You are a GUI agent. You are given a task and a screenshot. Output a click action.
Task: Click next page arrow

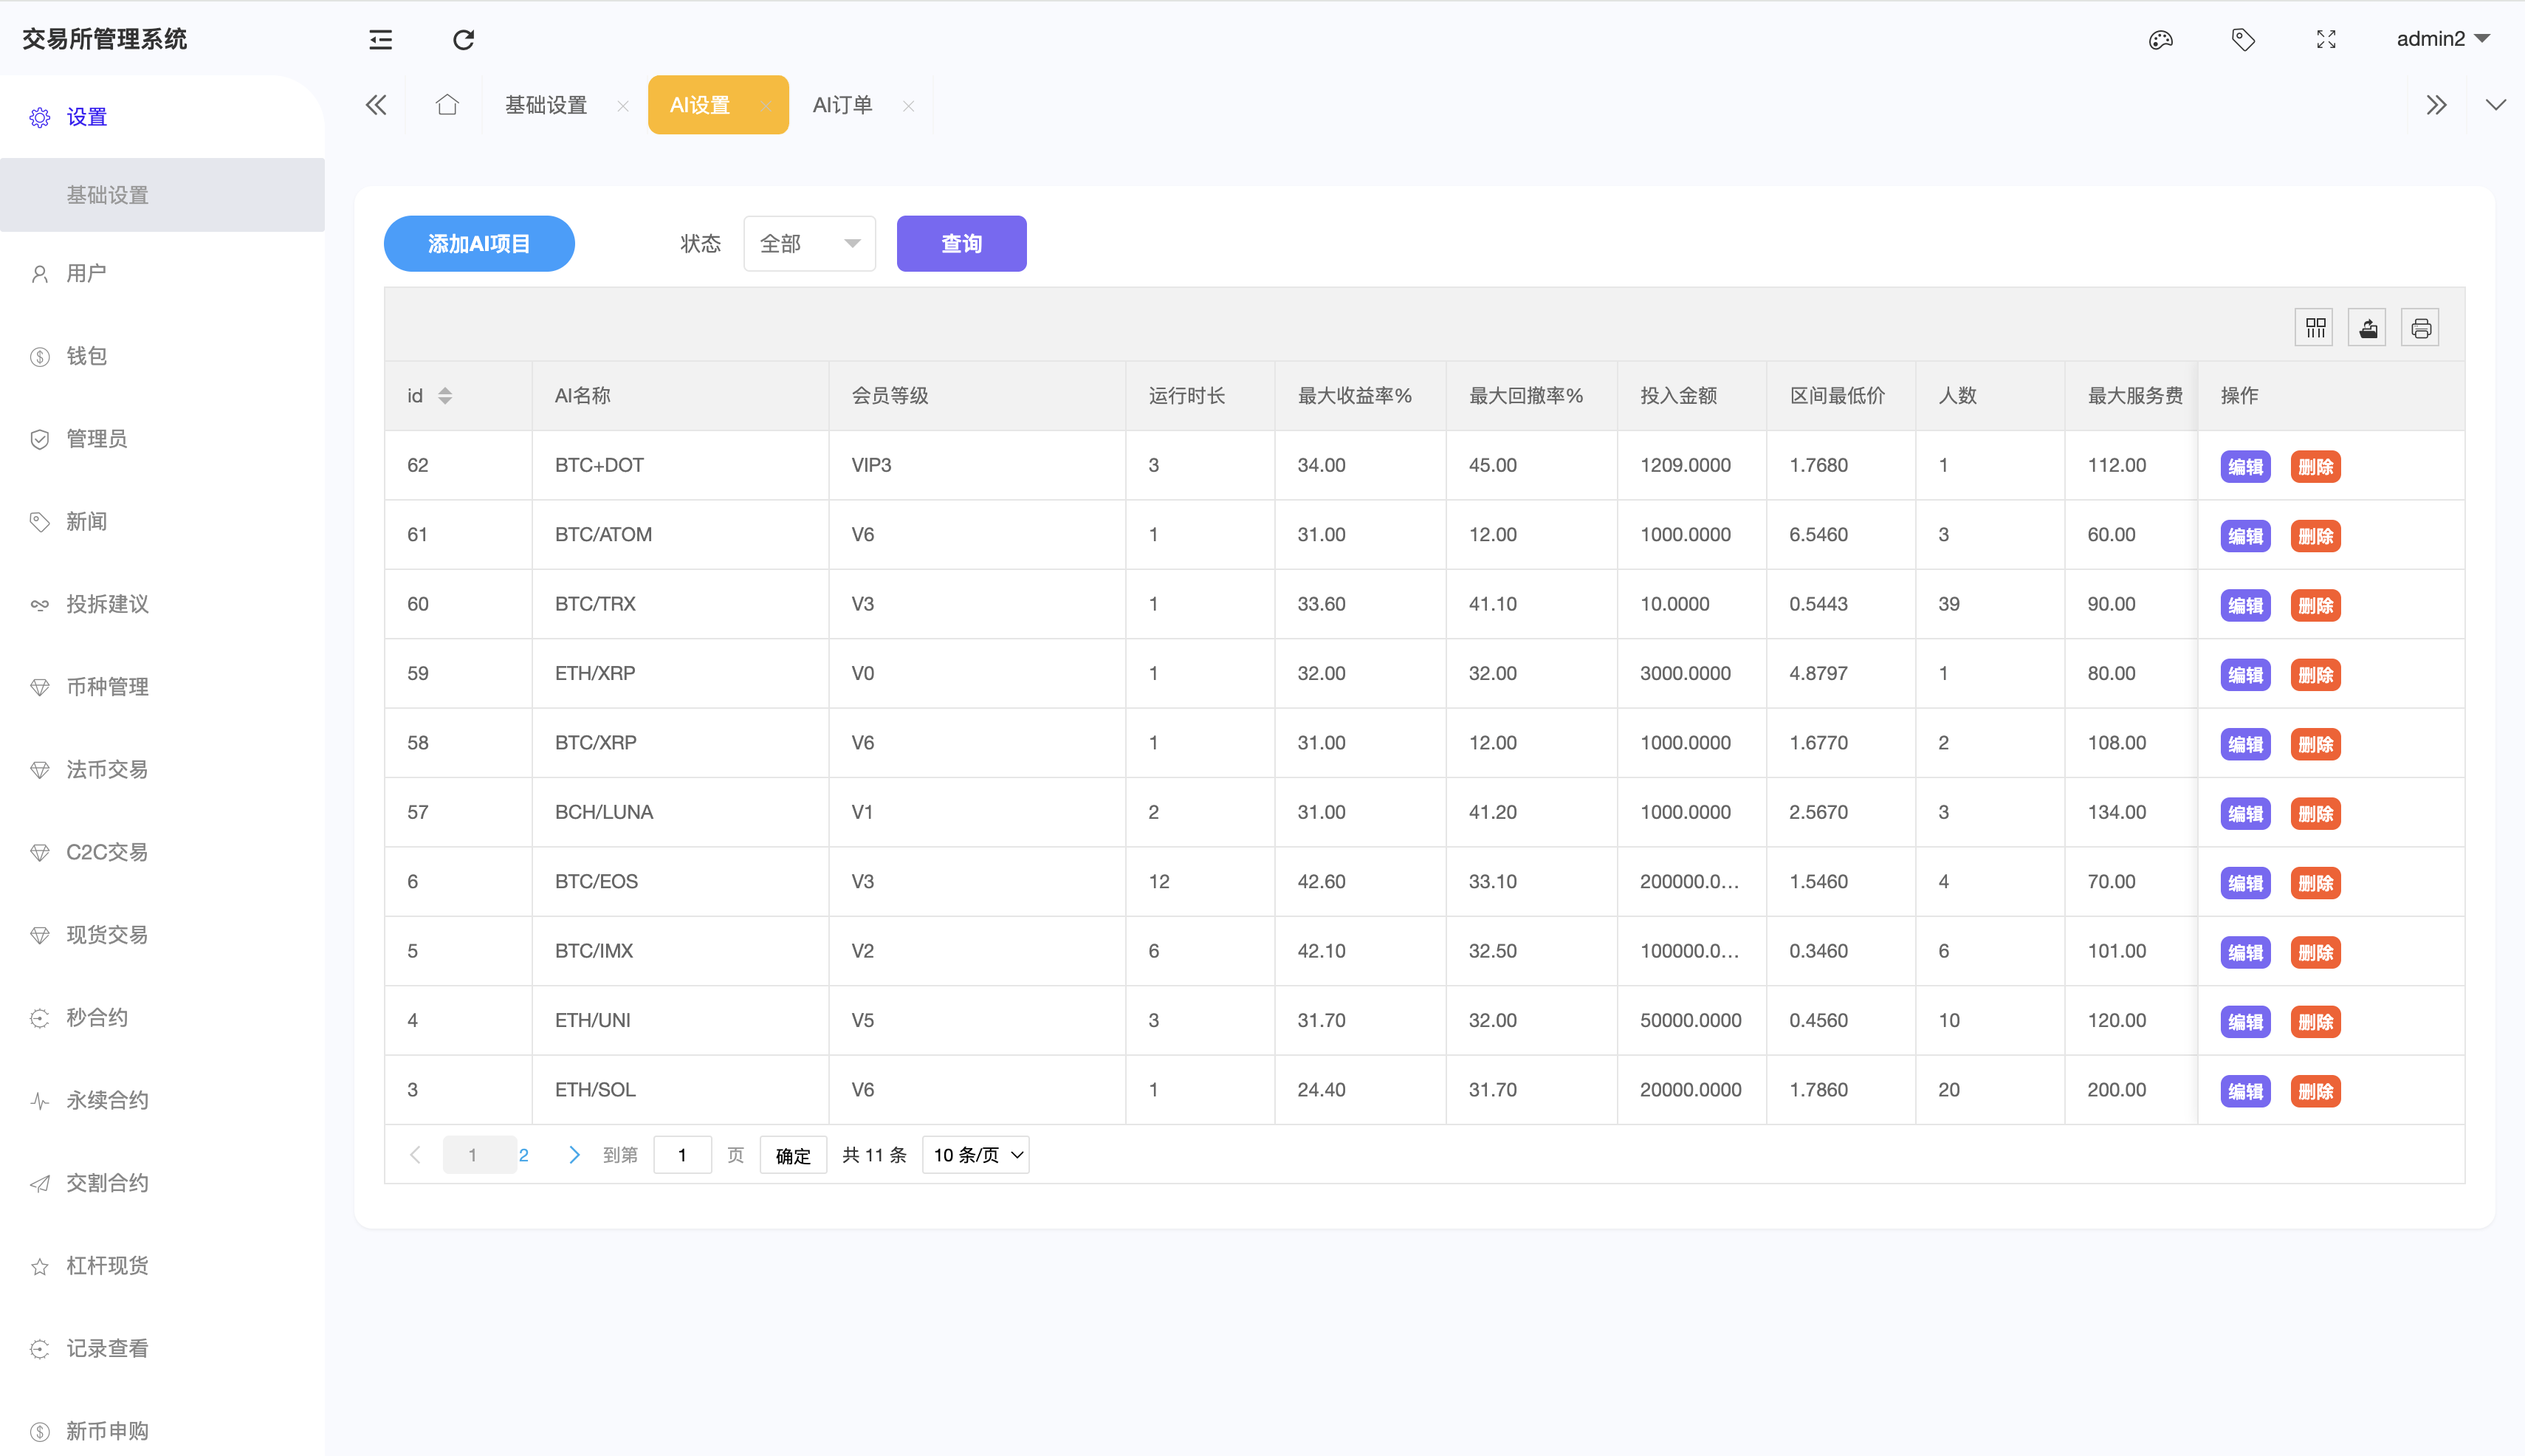(574, 1155)
